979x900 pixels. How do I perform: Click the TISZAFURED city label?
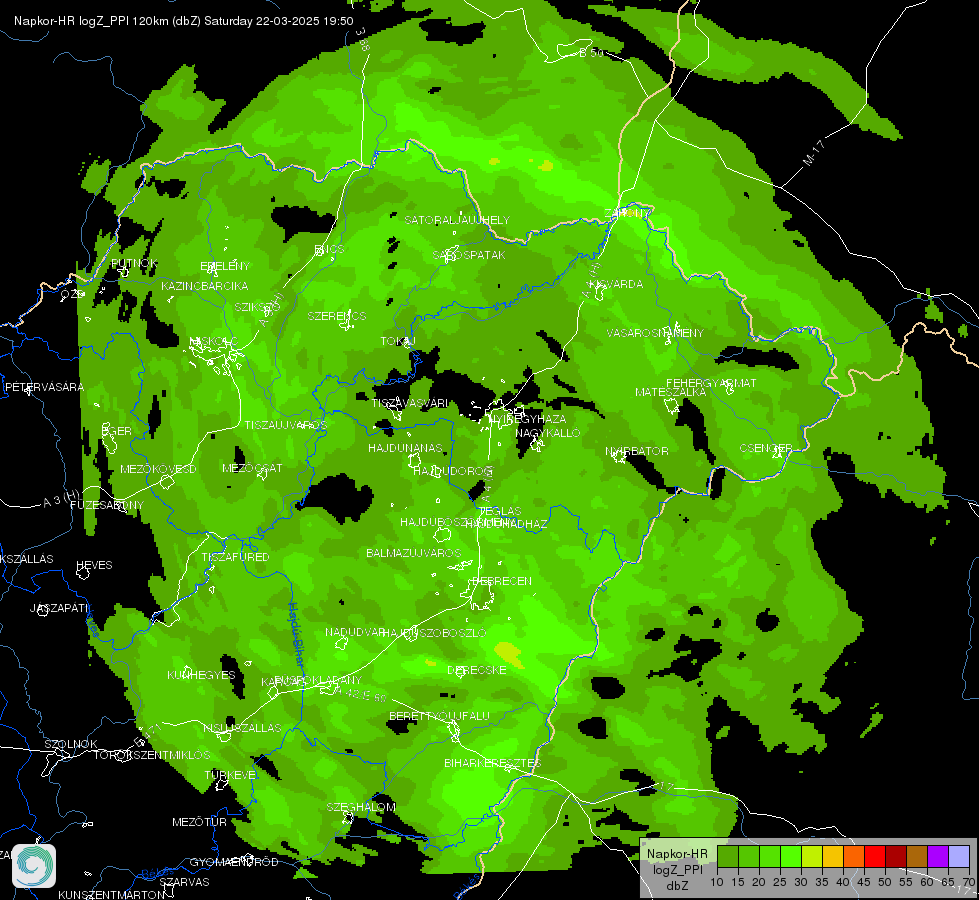235,556
